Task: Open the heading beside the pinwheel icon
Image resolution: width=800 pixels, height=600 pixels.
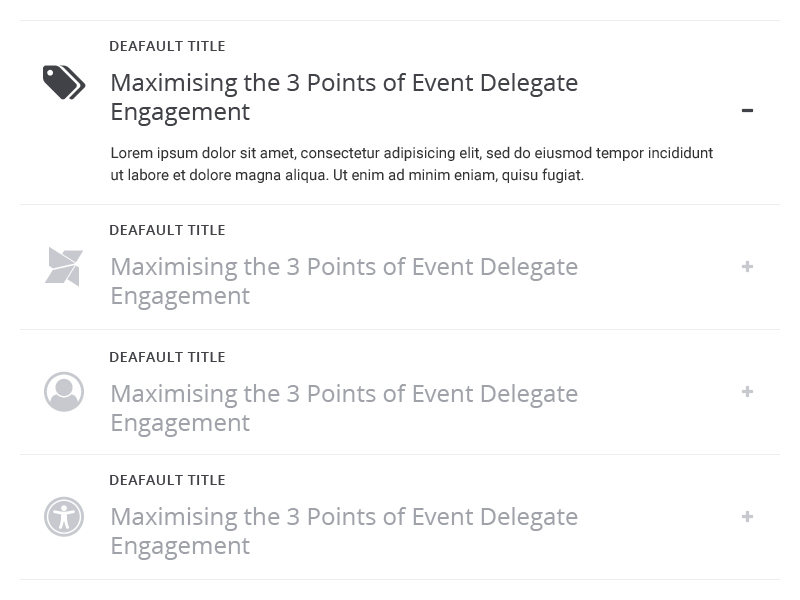Action: point(343,267)
